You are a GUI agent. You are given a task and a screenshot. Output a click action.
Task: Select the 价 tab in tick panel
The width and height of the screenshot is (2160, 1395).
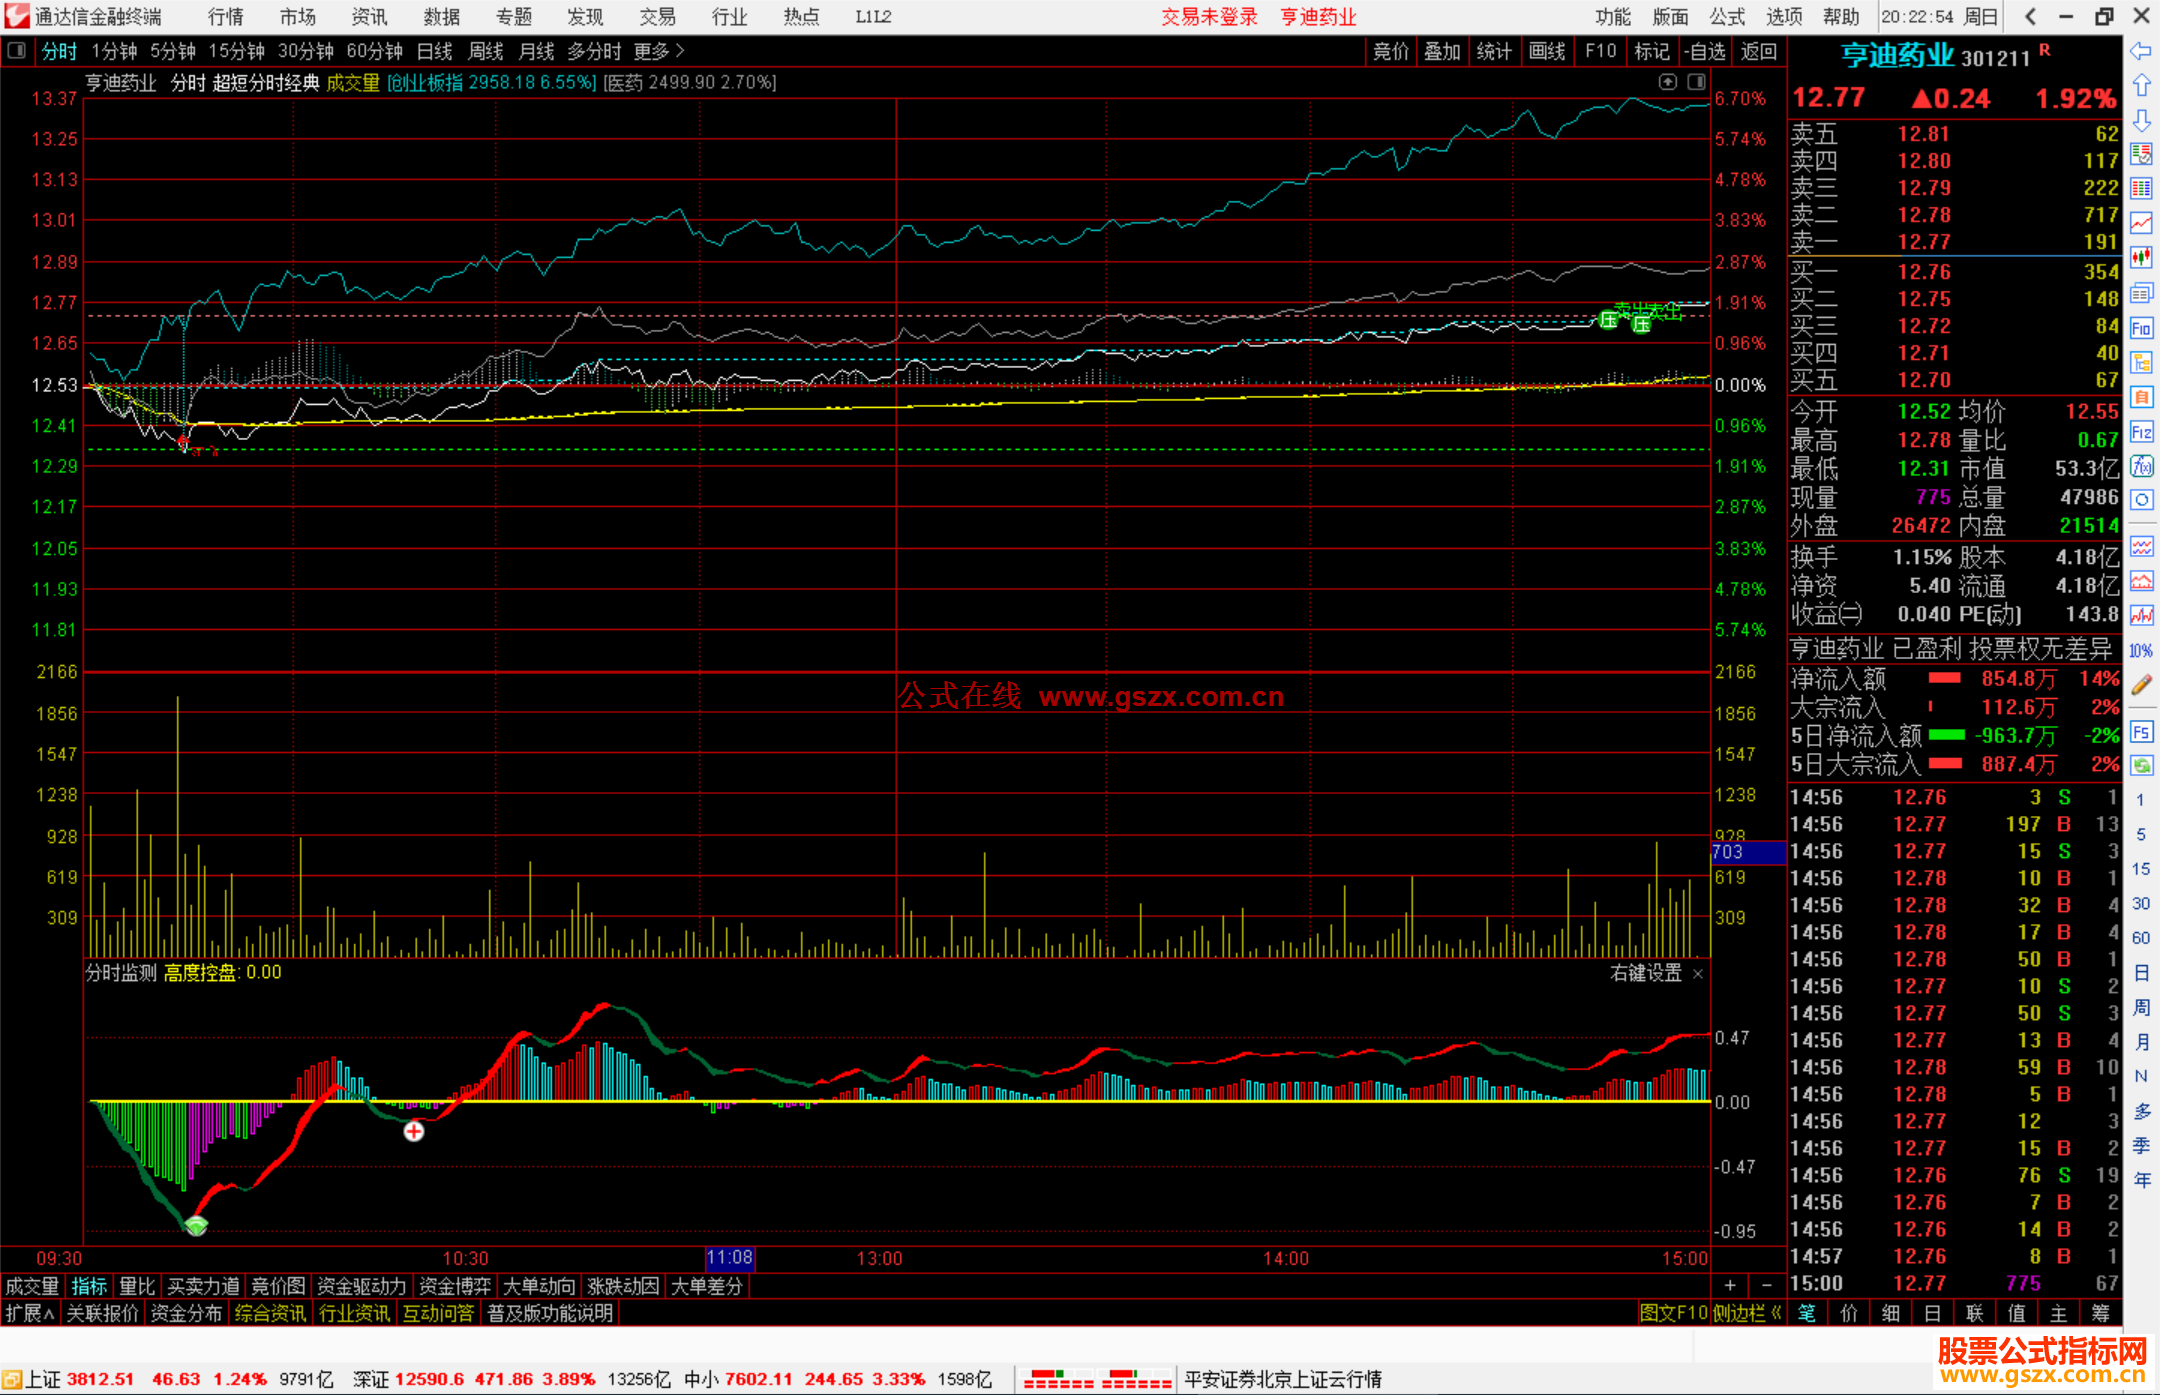(x=1848, y=1313)
